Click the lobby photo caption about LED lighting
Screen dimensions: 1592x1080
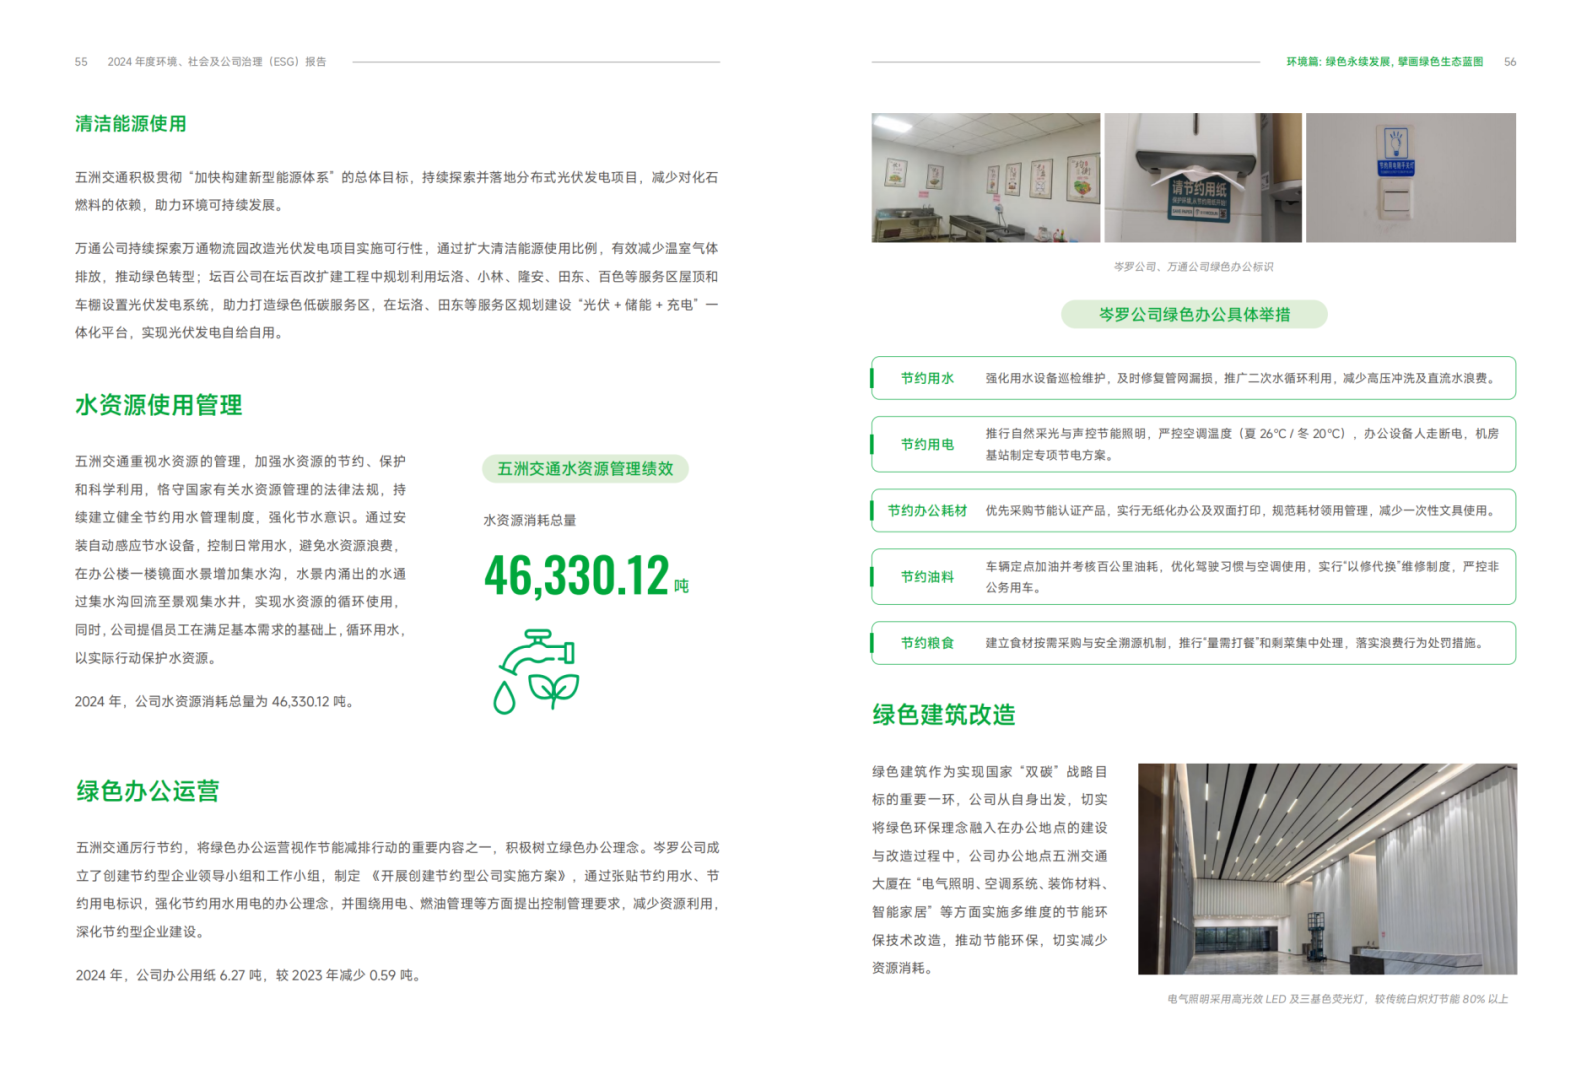point(1337,999)
